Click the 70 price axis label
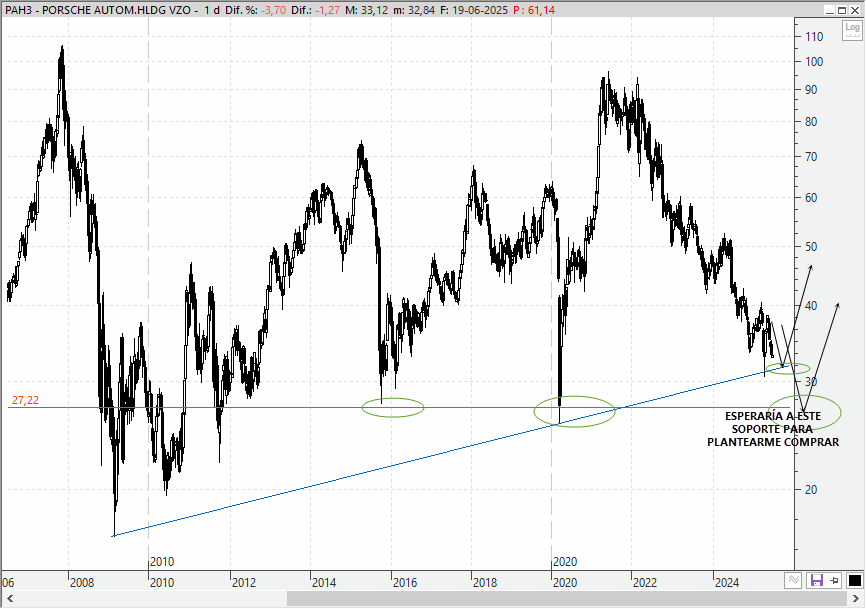Viewport: 866px width, 609px height. tap(811, 157)
